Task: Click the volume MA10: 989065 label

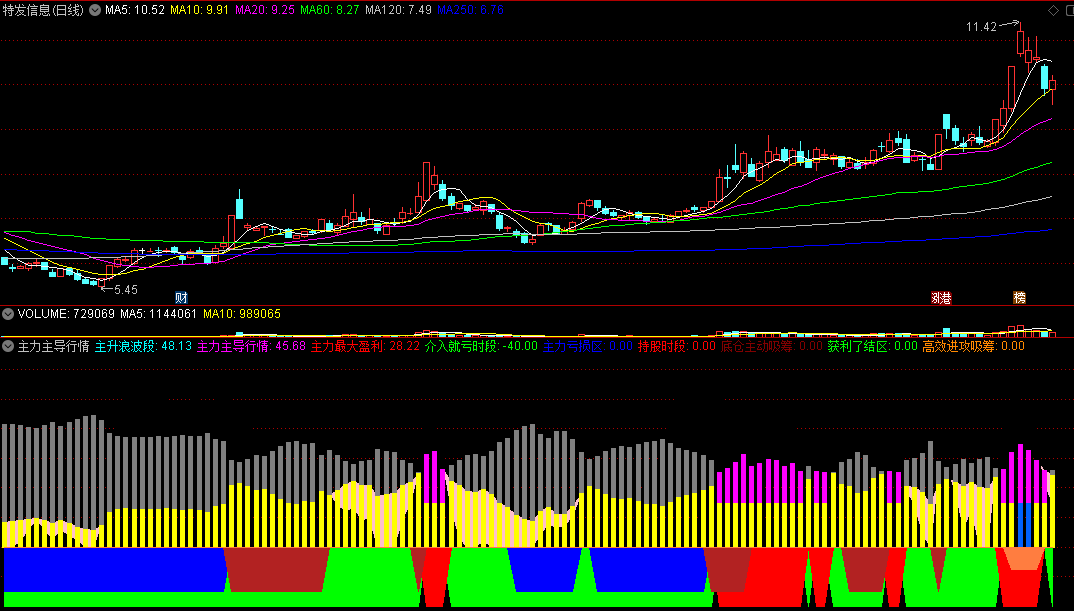Action: [x=242, y=314]
